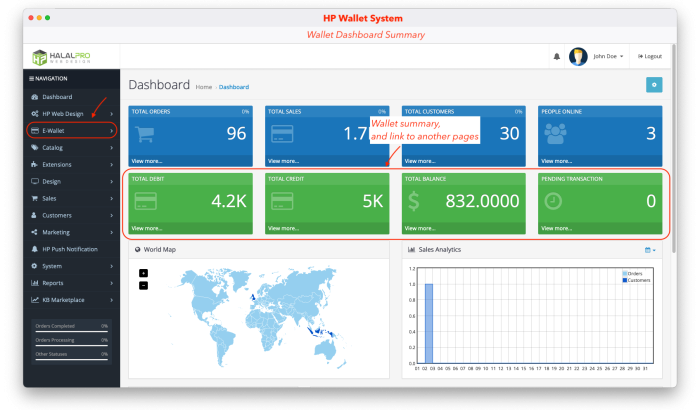Open the Sales Analytics calendar range dropdown
The image size is (700, 410).
[650, 250]
